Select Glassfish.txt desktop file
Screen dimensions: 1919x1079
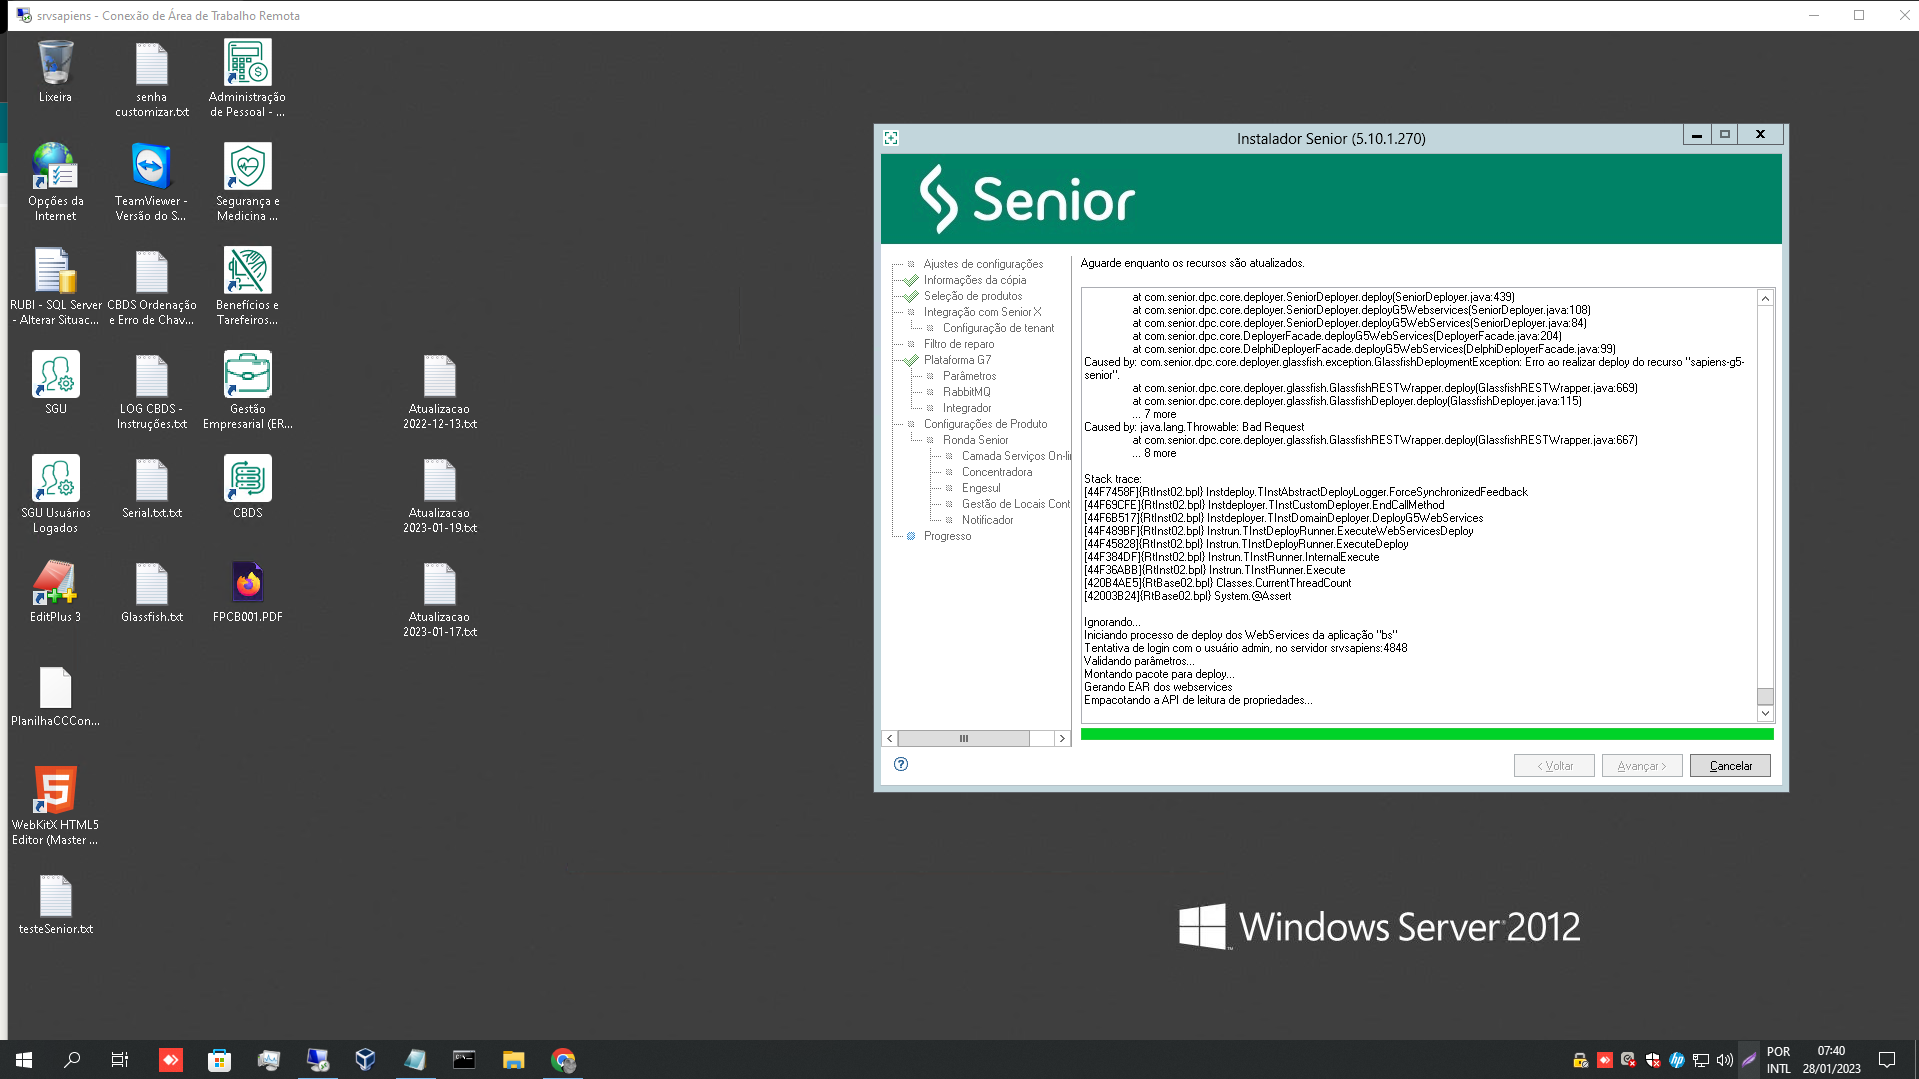(x=151, y=591)
